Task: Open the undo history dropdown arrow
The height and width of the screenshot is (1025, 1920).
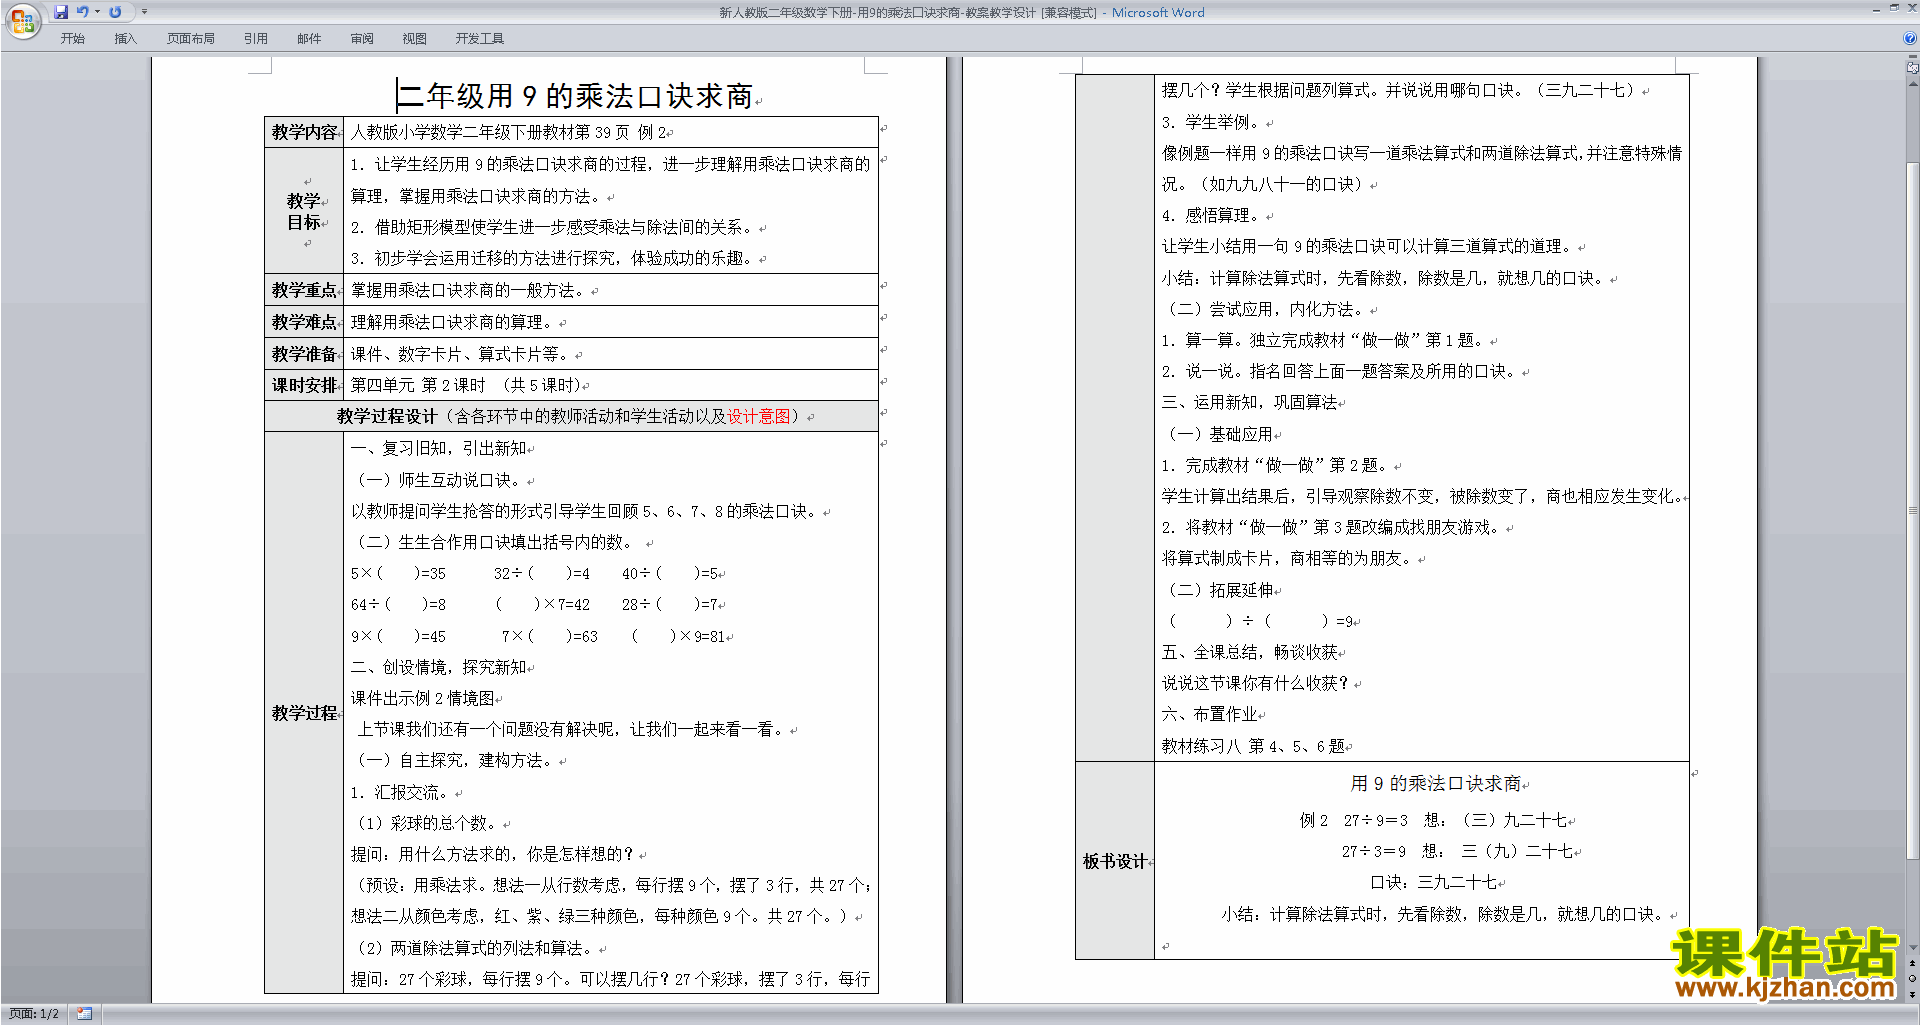Action: (98, 12)
